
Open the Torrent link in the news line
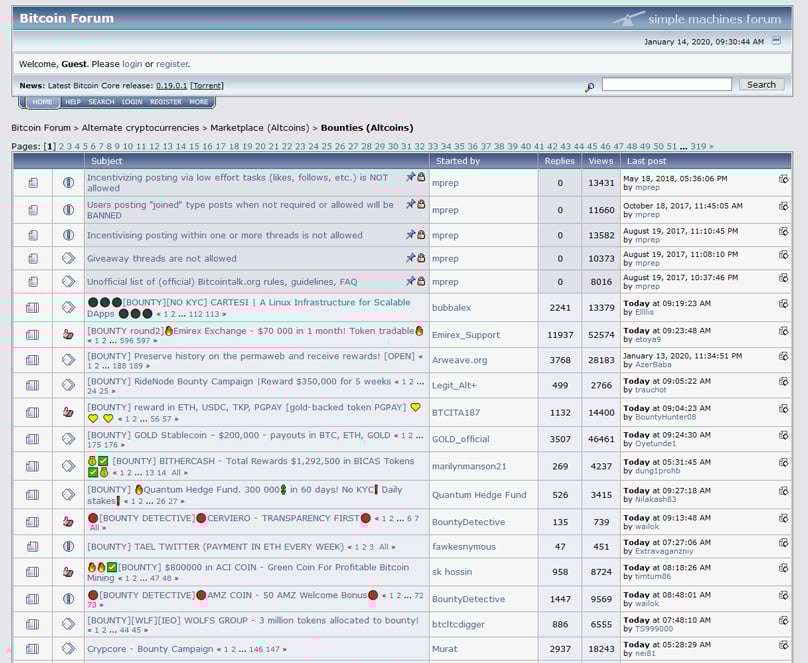click(207, 86)
